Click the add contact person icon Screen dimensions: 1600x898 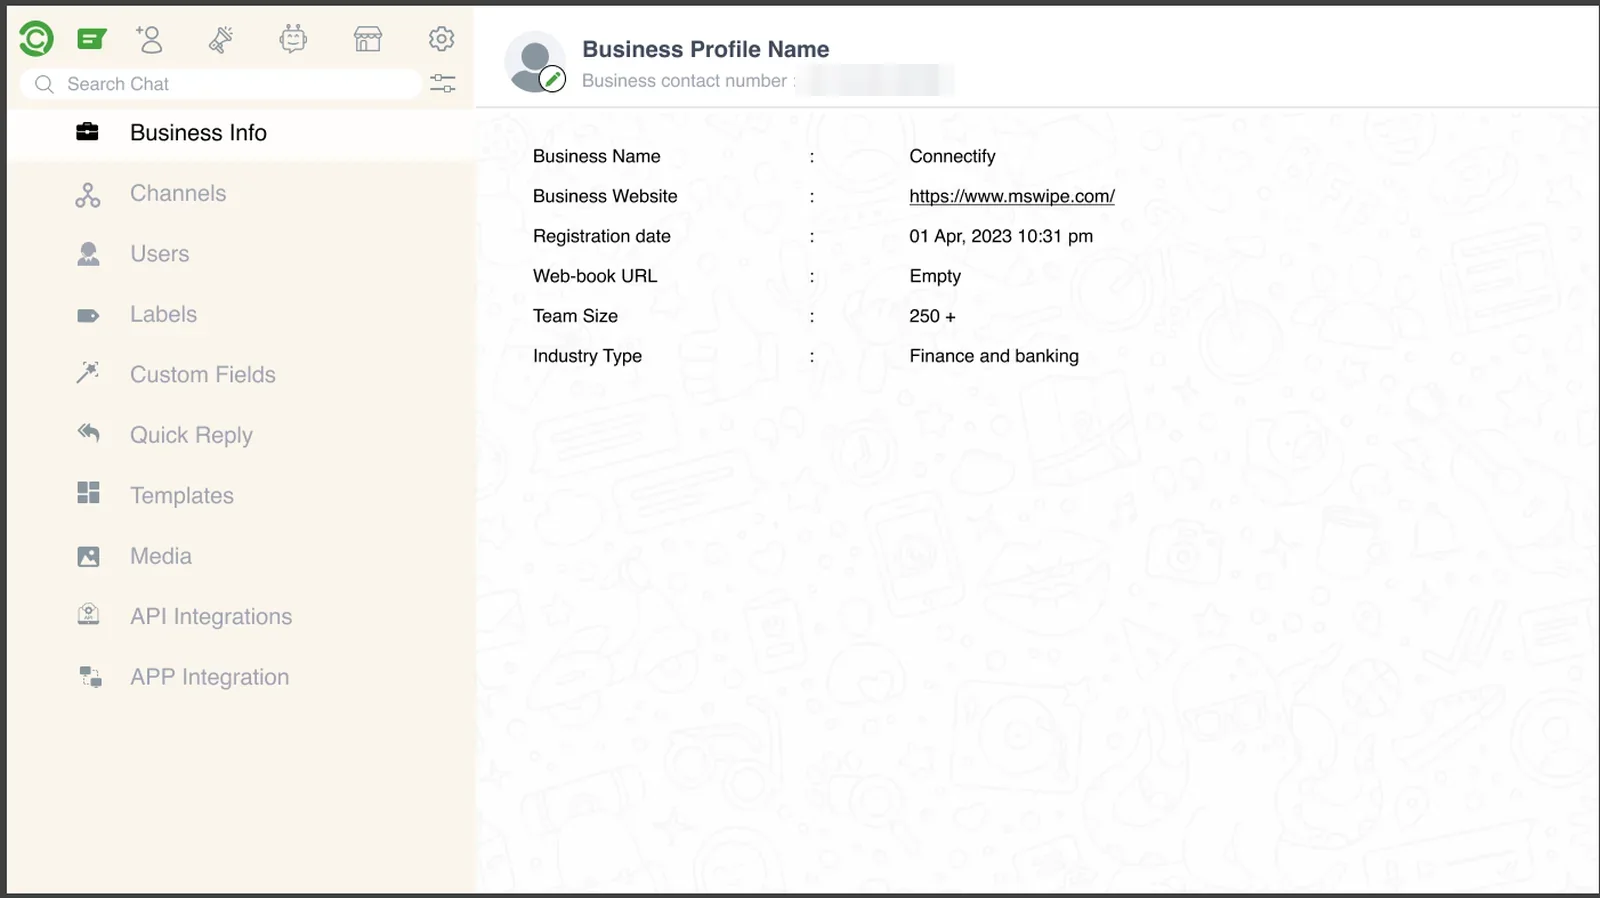tap(149, 39)
